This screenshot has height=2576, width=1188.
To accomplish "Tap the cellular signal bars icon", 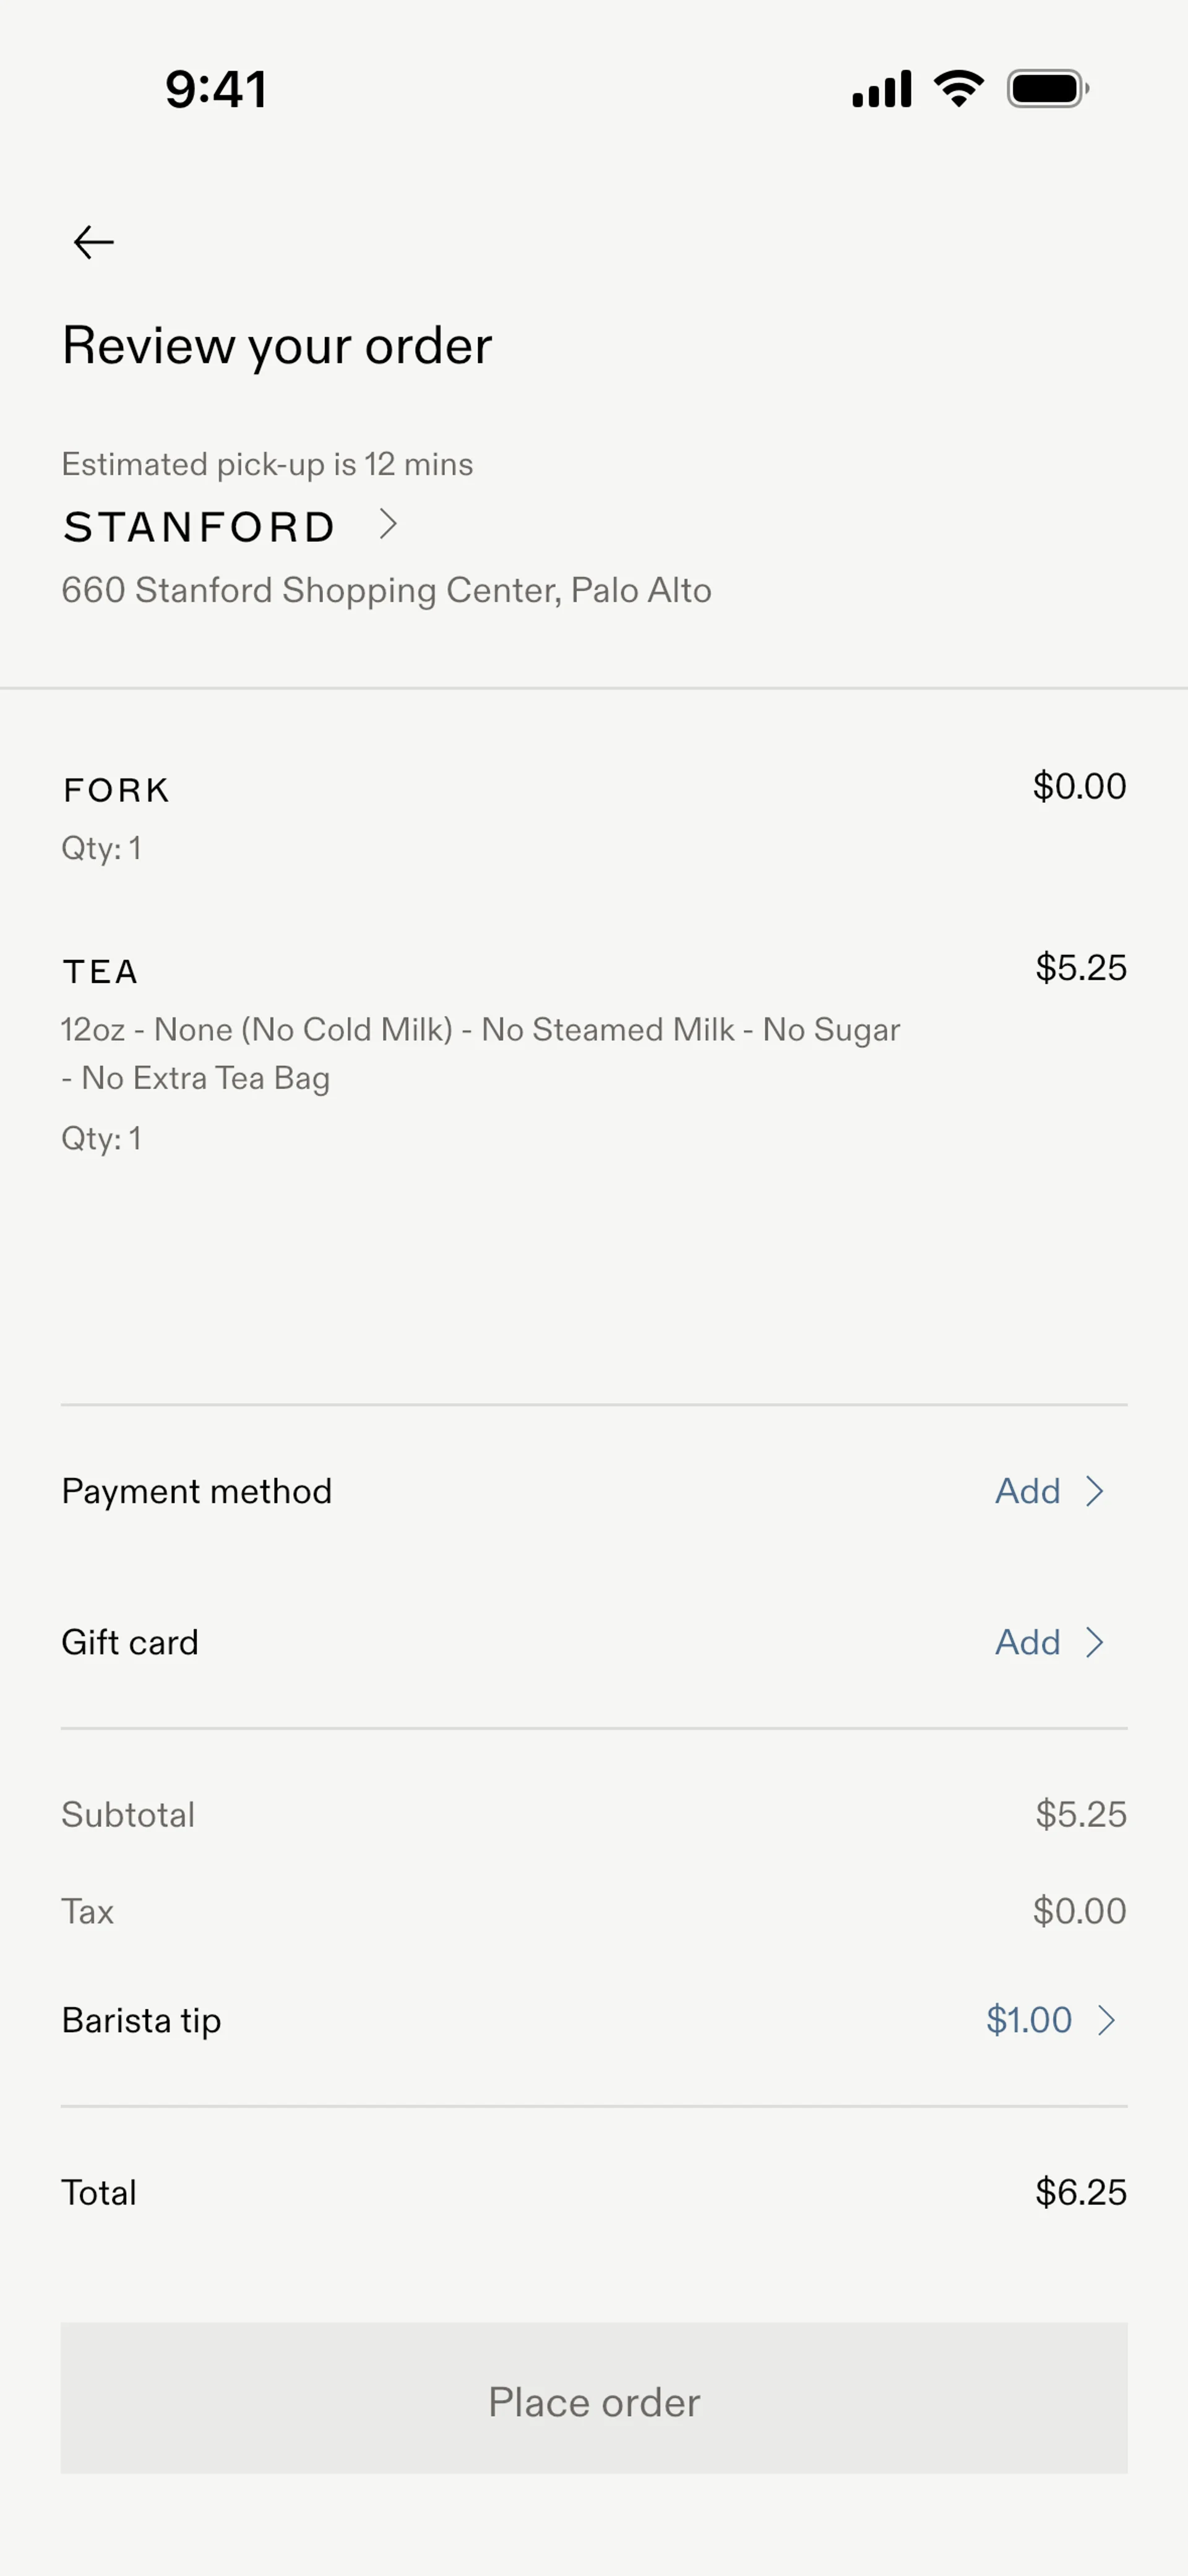I will pos(882,89).
